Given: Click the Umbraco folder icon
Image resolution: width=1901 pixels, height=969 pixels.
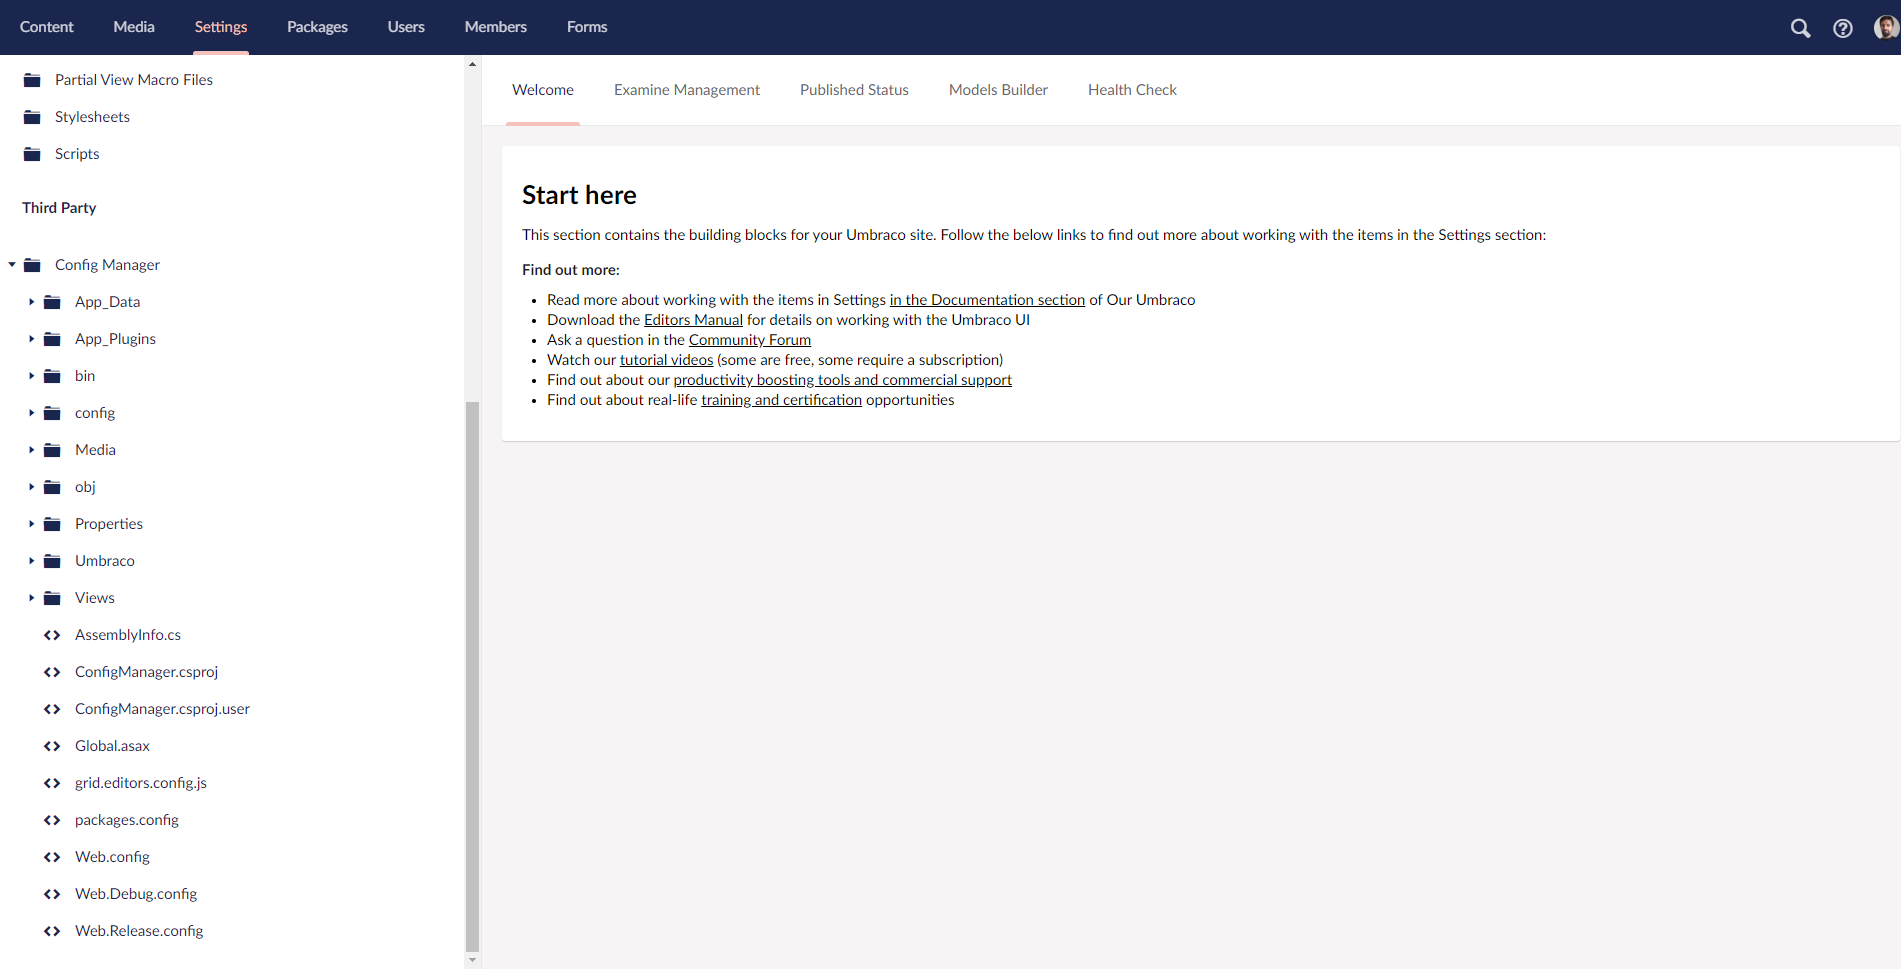Looking at the screenshot, I should tap(52, 561).
